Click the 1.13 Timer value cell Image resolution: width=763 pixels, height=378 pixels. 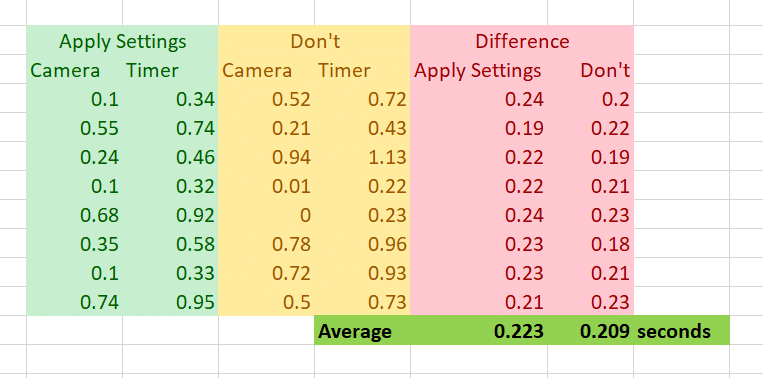coord(363,157)
